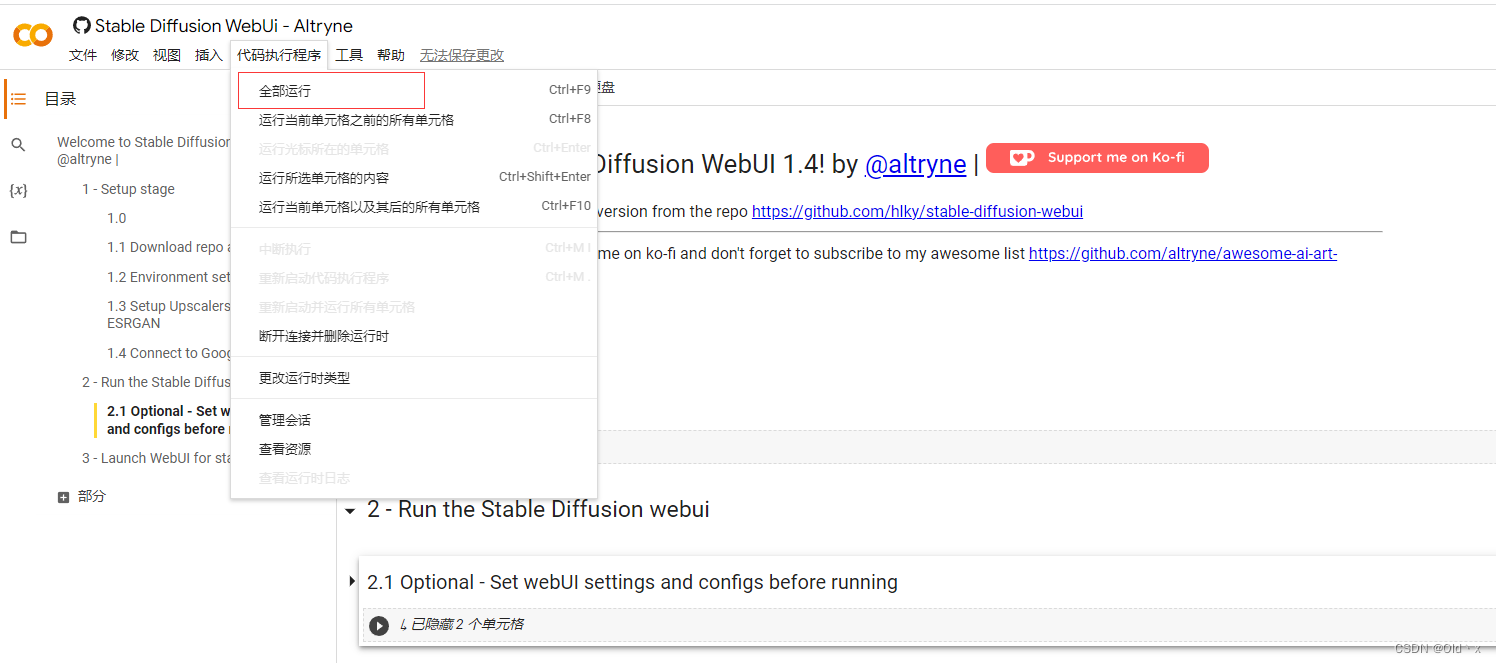Go to '1.2 Environment' entry in contents
This screenshot has height=663, width=1496.
[x=168, y=277]
